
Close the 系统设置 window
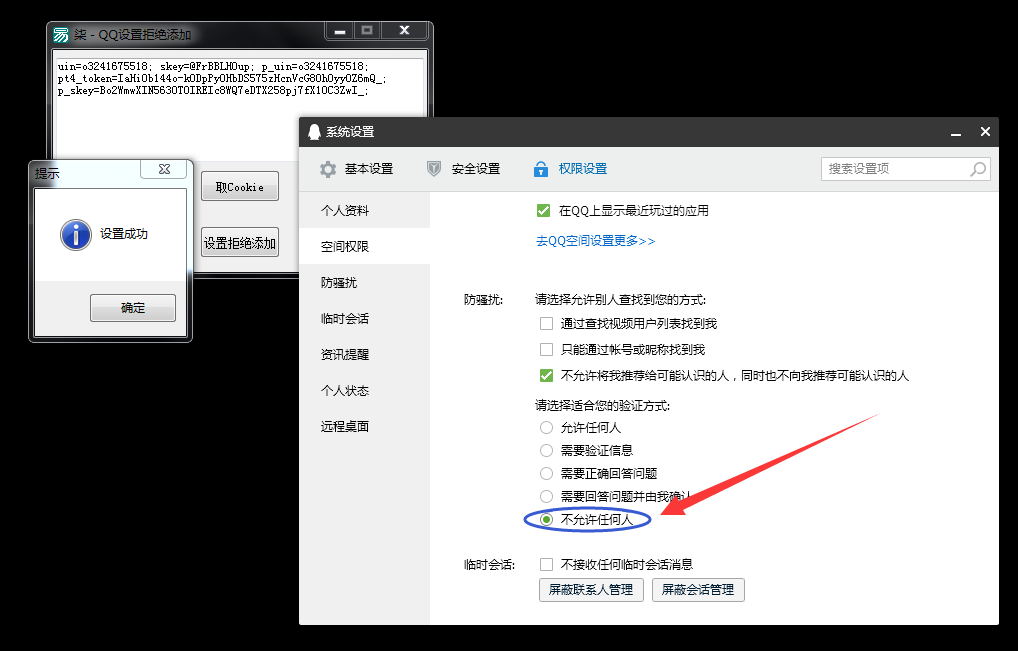coord(985,132)
